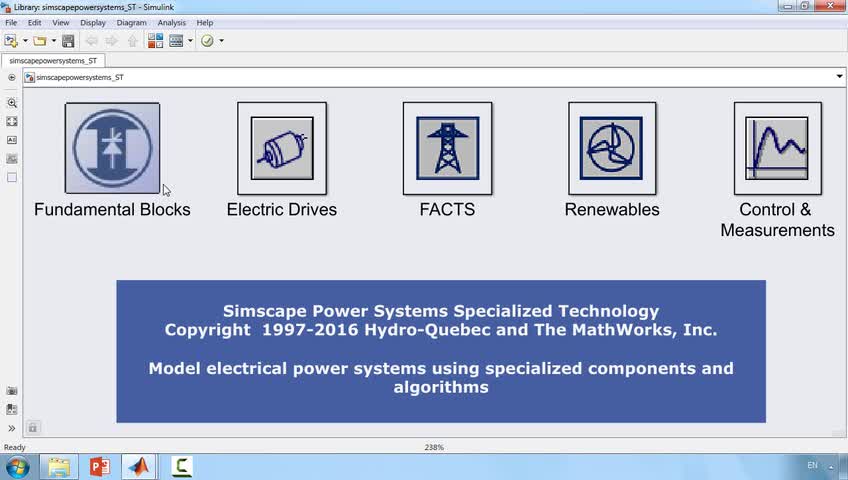The width and height of the screenshot is (848, 480).
Task: Open the FACTS tower block
Action: pos(447,148)
